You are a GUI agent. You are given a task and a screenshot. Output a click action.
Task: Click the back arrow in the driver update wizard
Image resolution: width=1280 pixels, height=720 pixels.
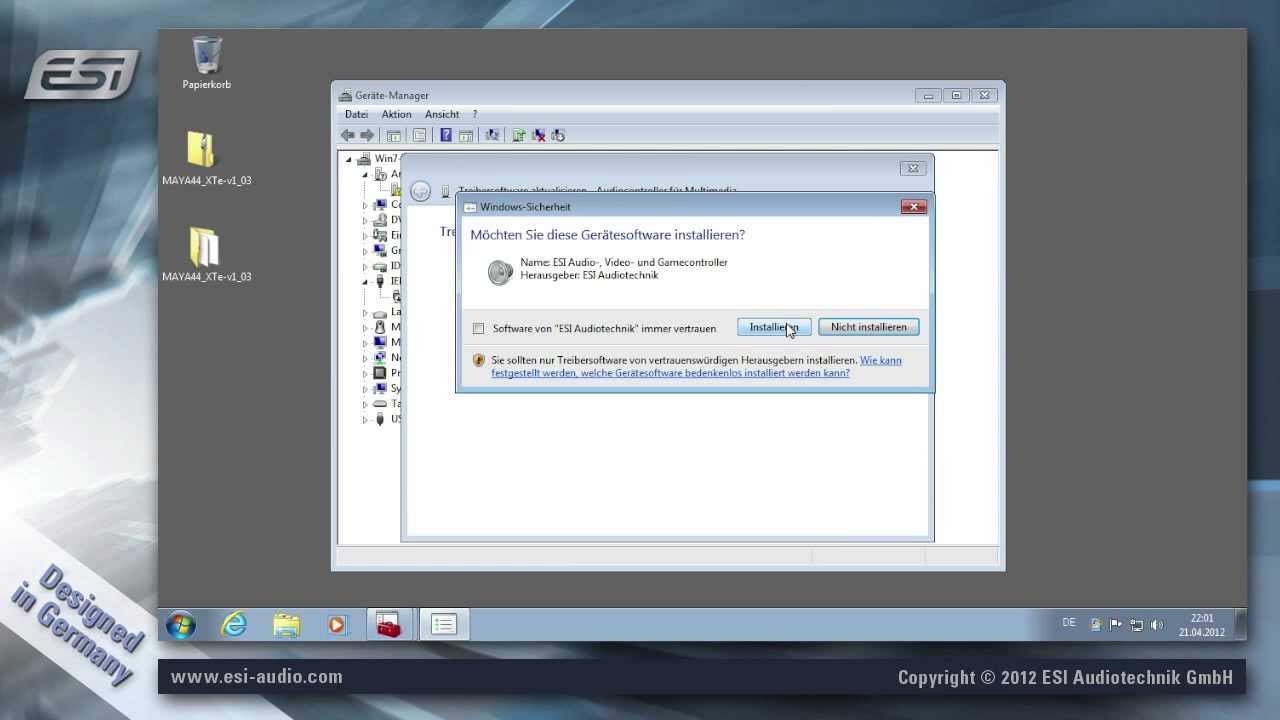pyautogui.click(x=421, y=191)
